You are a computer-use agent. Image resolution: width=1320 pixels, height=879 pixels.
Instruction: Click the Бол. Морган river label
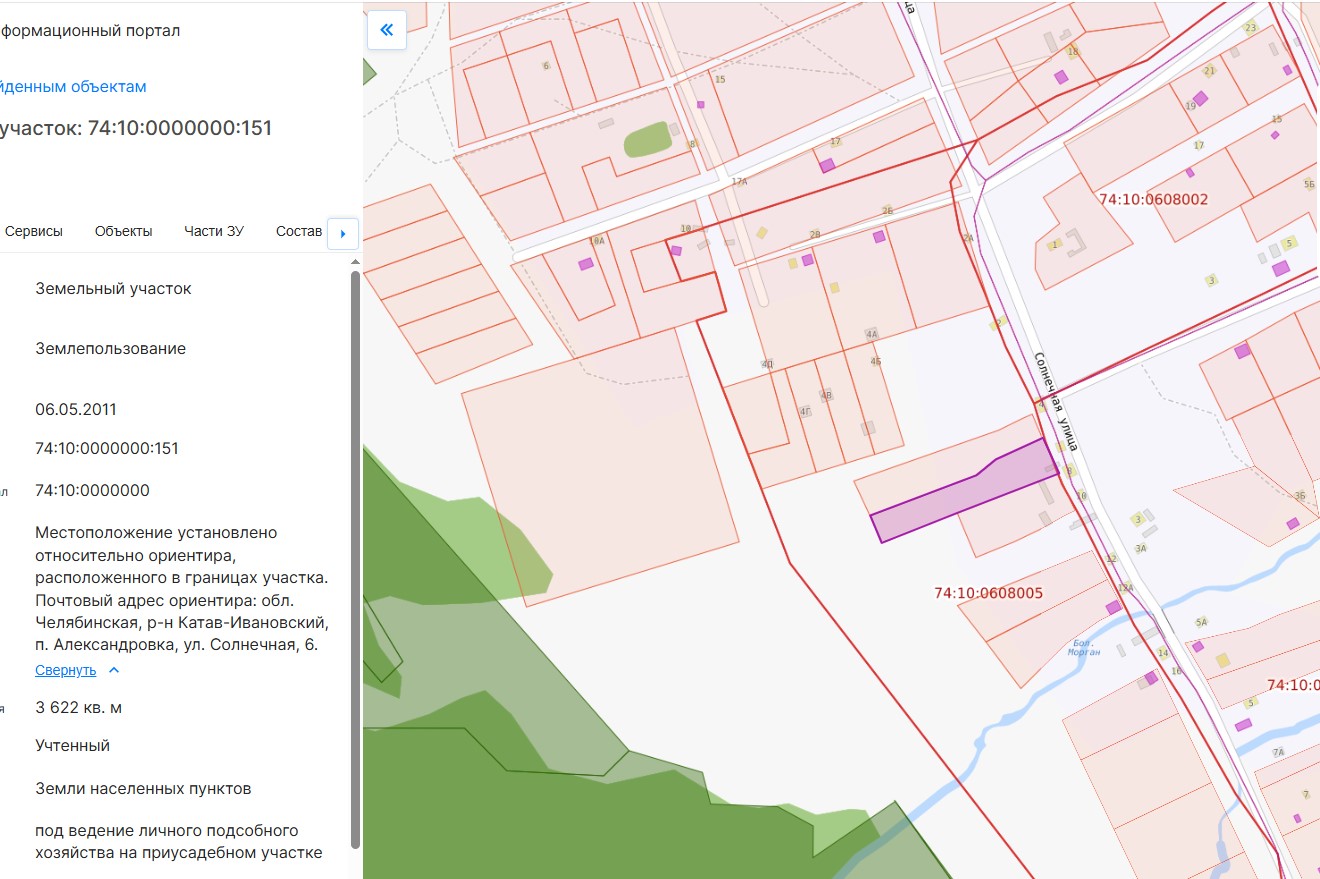[1085, 647]
